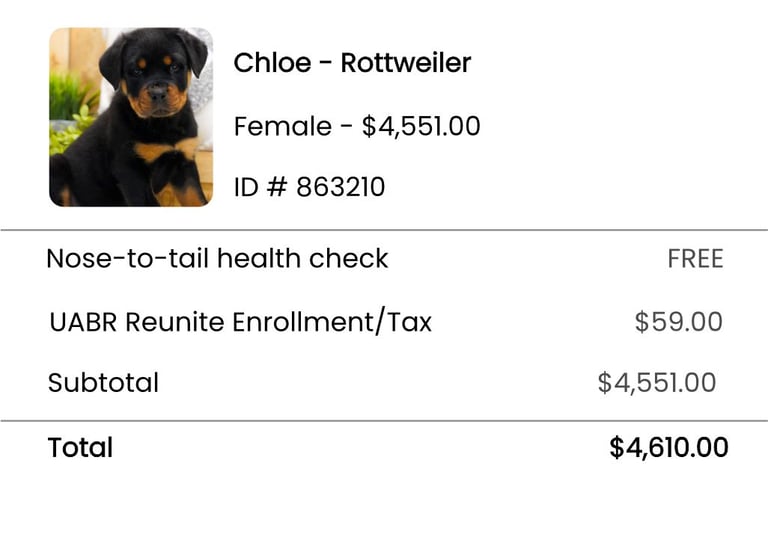The height and width of the screenshot is (551, 768).
Task: Click the word Enrollment/Tax
Action: 332,322
